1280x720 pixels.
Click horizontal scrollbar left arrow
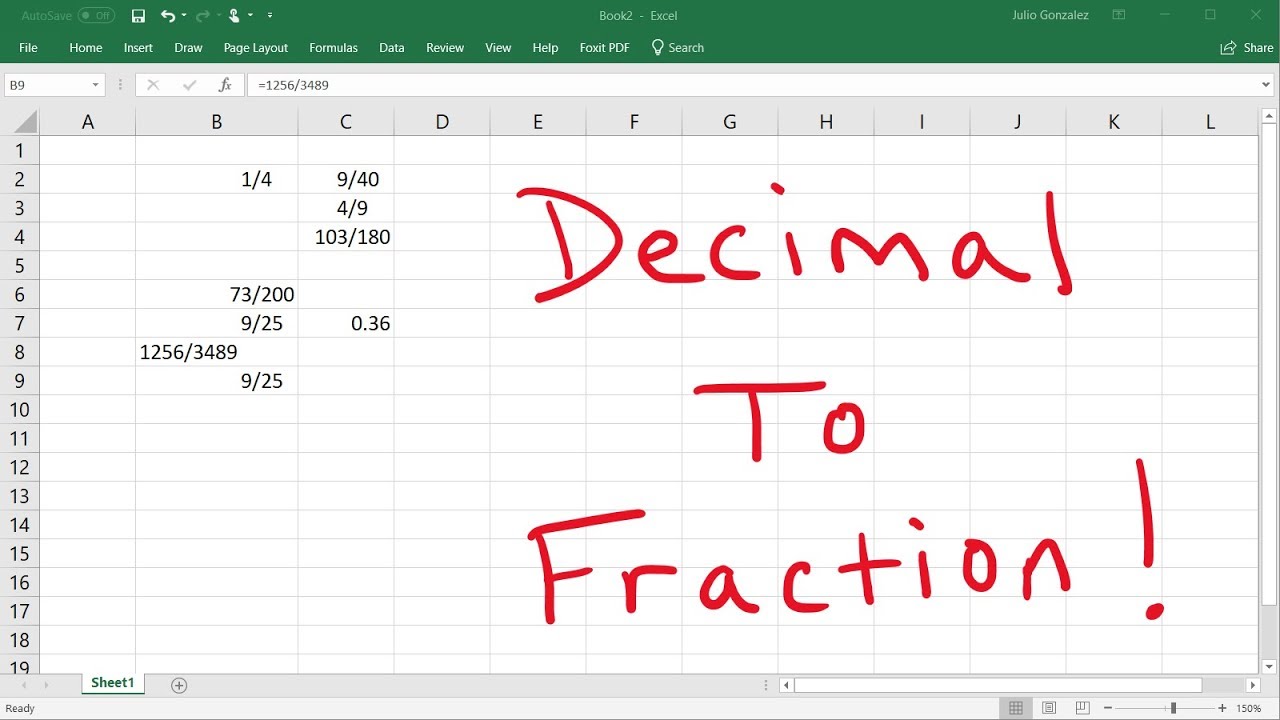(x=787, y=685)
